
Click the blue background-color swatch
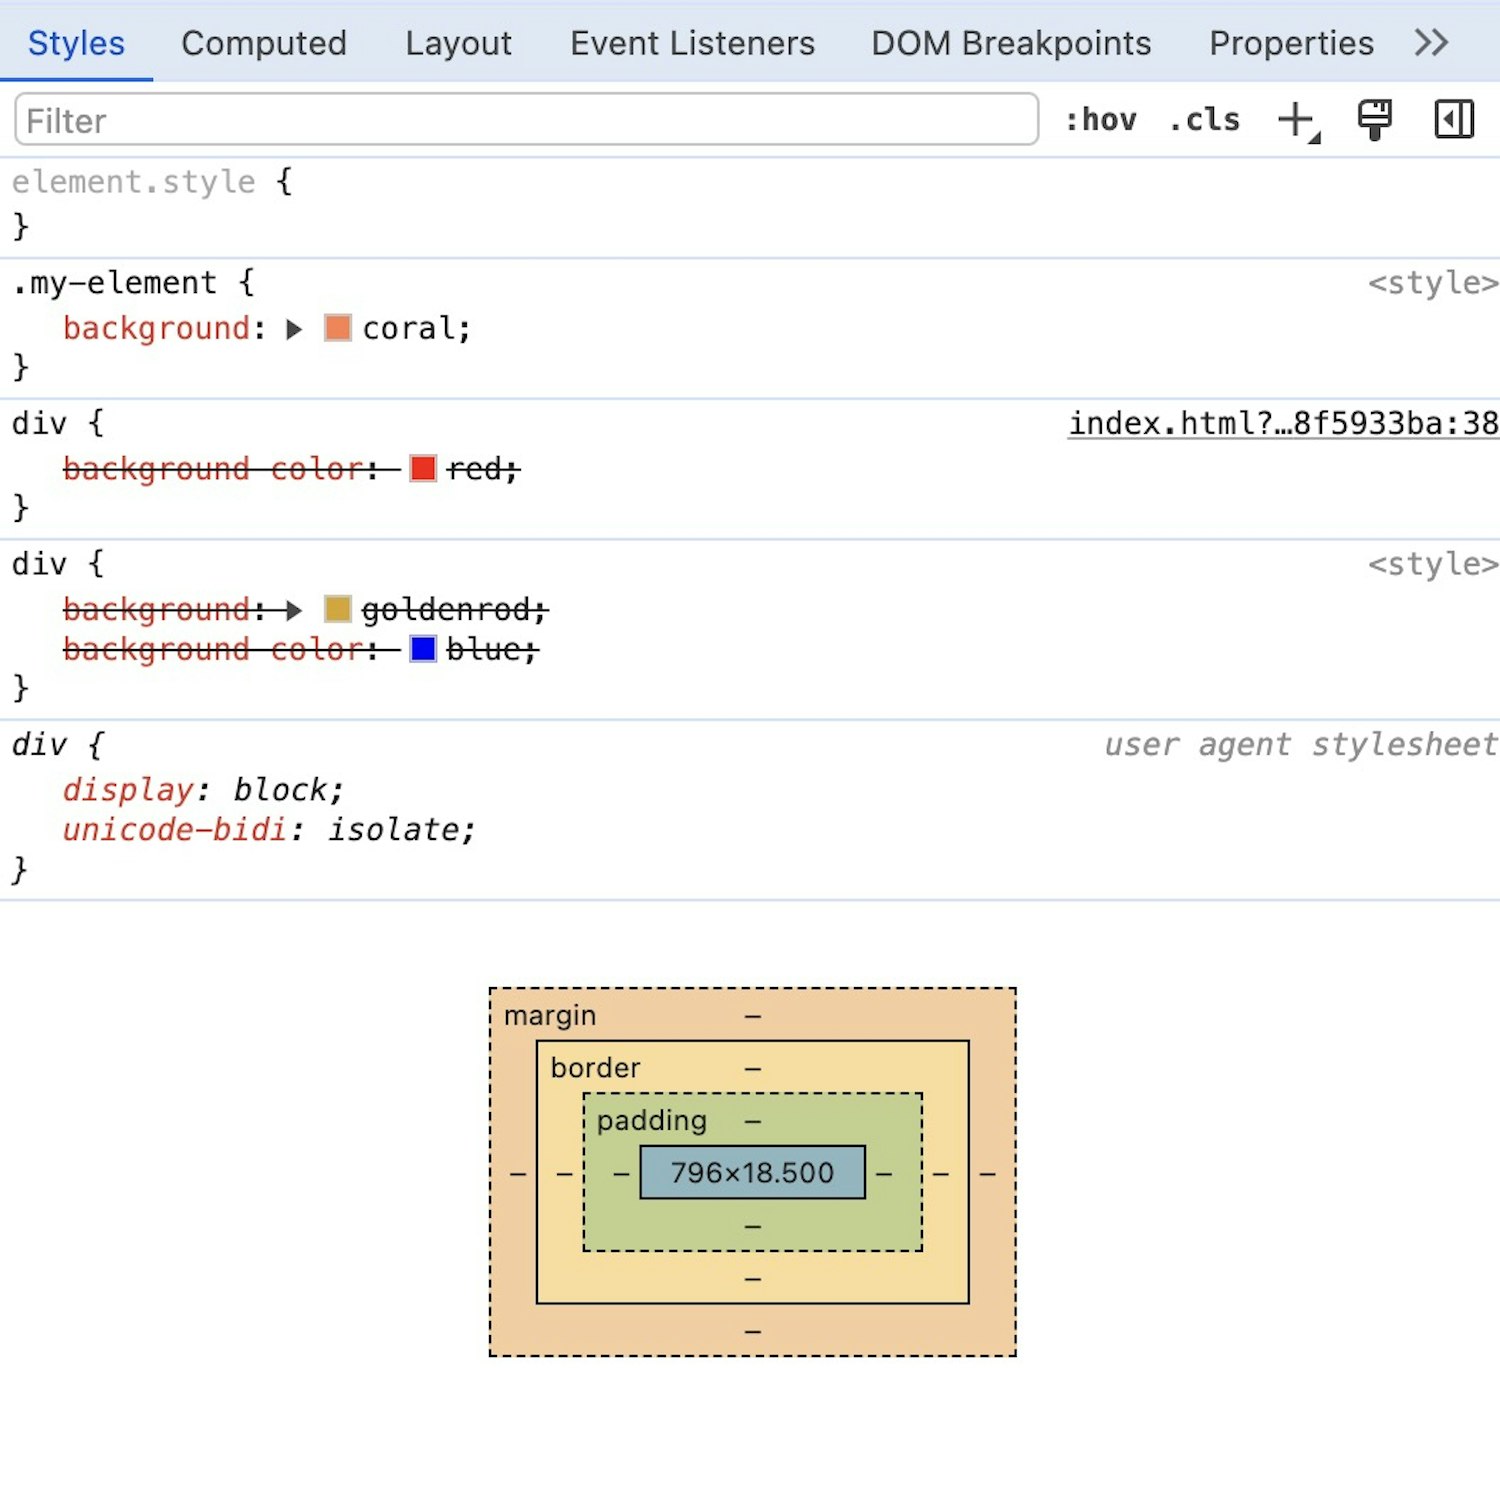423,649
